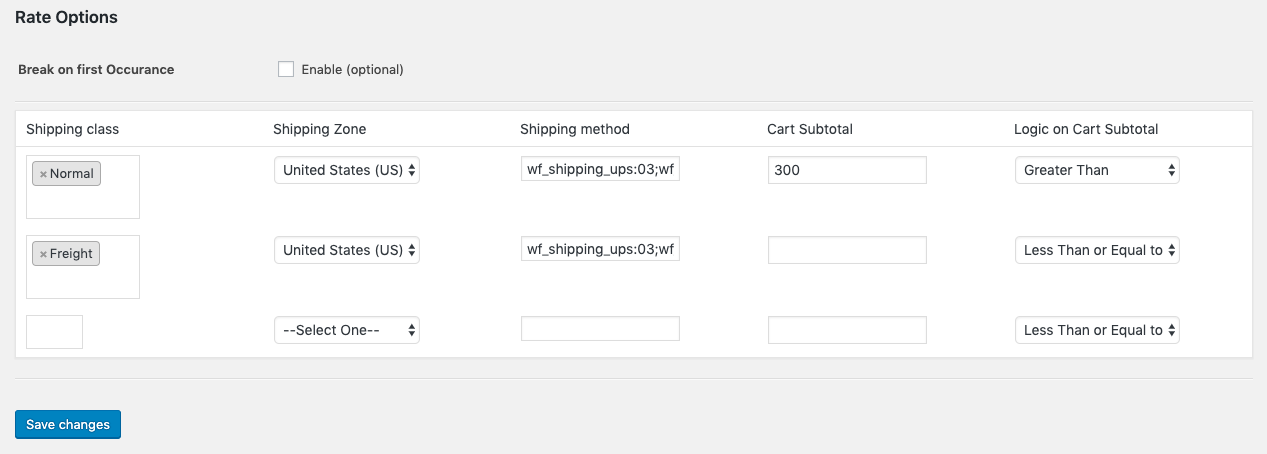This screenshot has height=454, width=1267.
Task: Open Freight row Less Than or Equal to dropdown
Action: (1097, 250)
